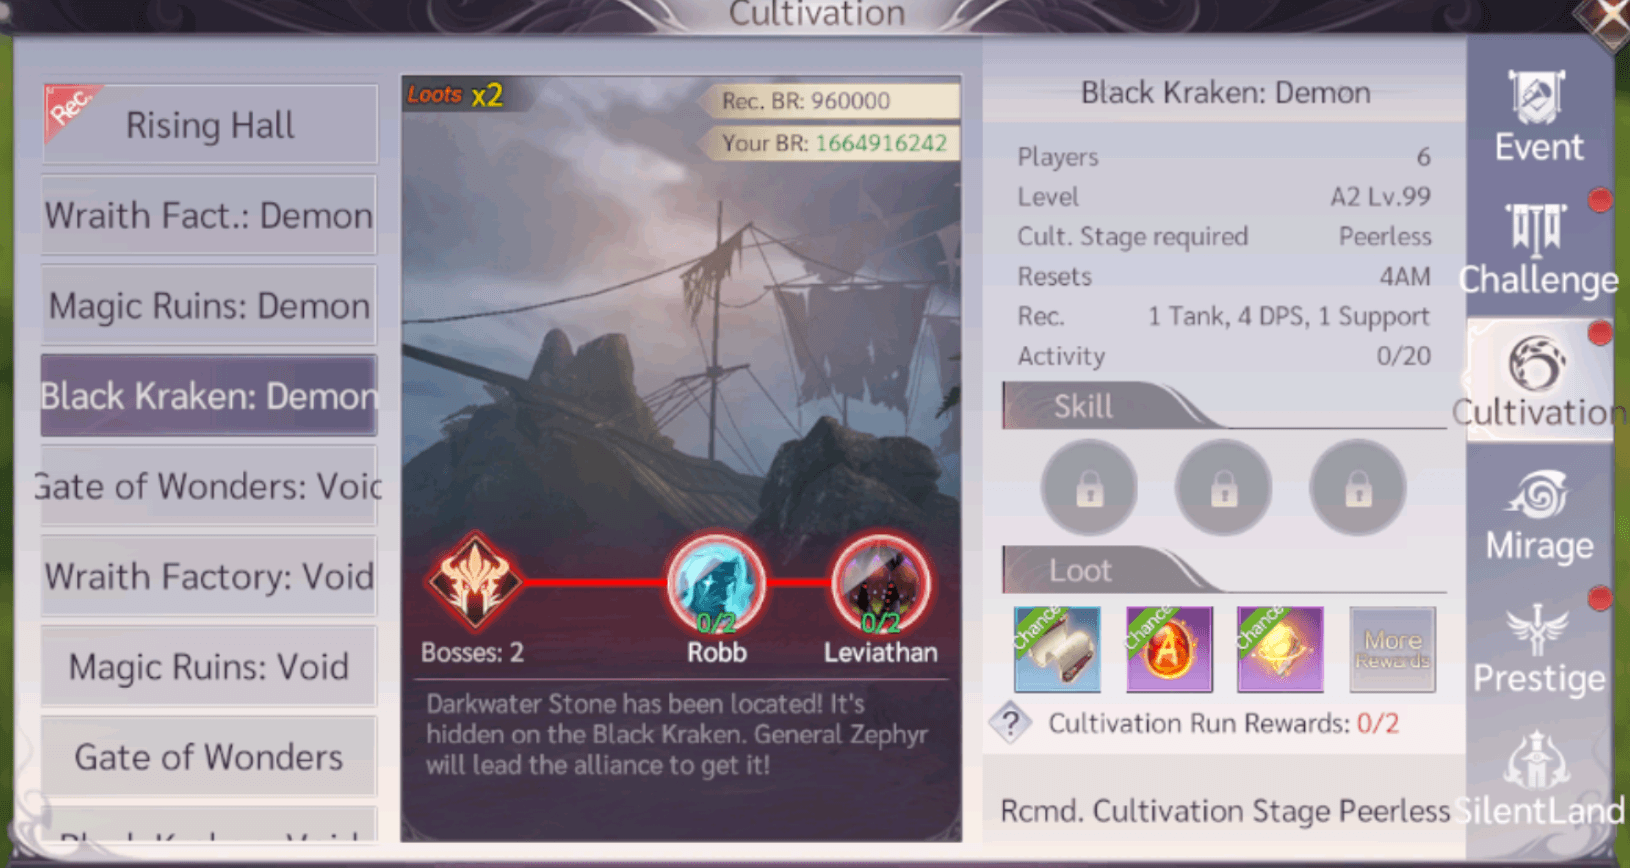Click the Bosses: 2 diamond emblem
The height and width of the screenshot is (868, 1630).
(475, 581)
